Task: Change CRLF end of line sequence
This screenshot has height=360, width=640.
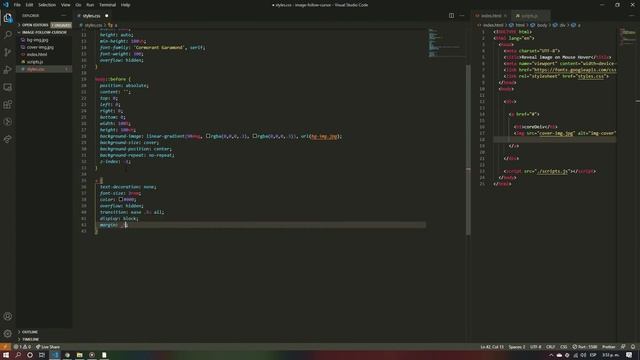Action: (550, 347)
